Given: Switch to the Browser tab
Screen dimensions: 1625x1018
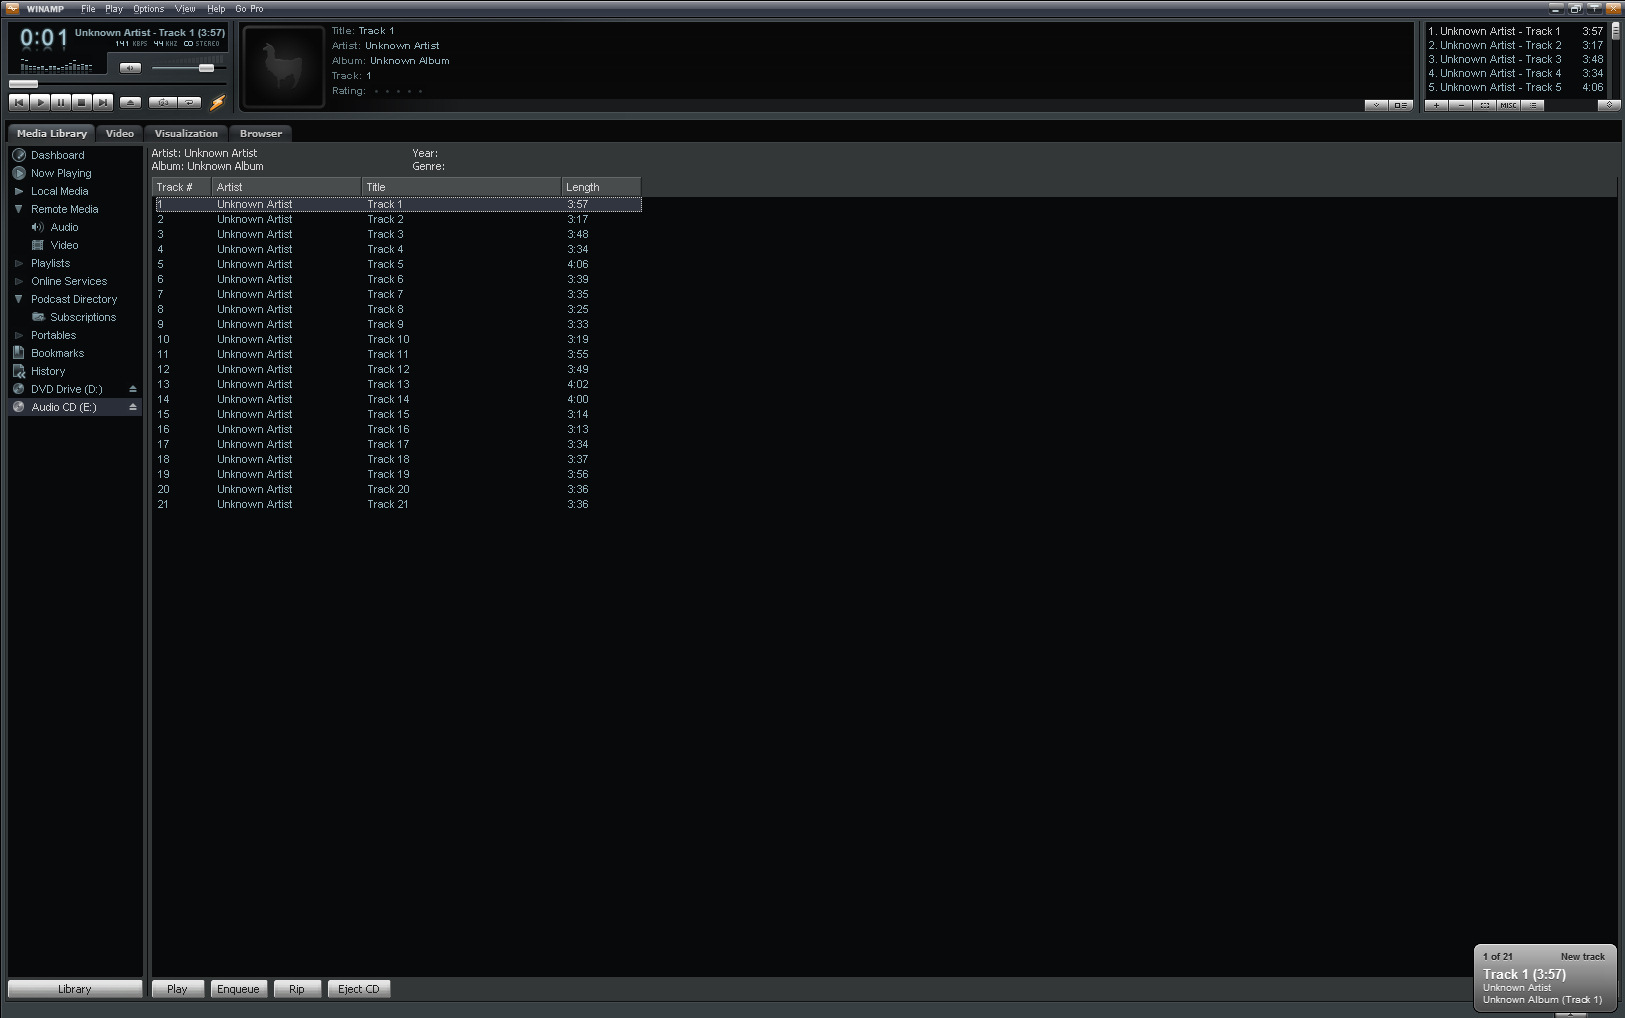Looking at the screenshot, I should pyautogui.click(x=261, y=133).
